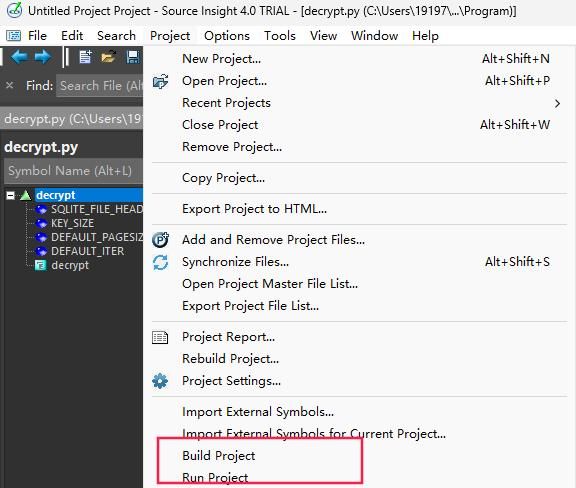Viewport: 576px width, 488px height.
Task: Select Project Settings... menu entry
Action: [x=359, y=381]
